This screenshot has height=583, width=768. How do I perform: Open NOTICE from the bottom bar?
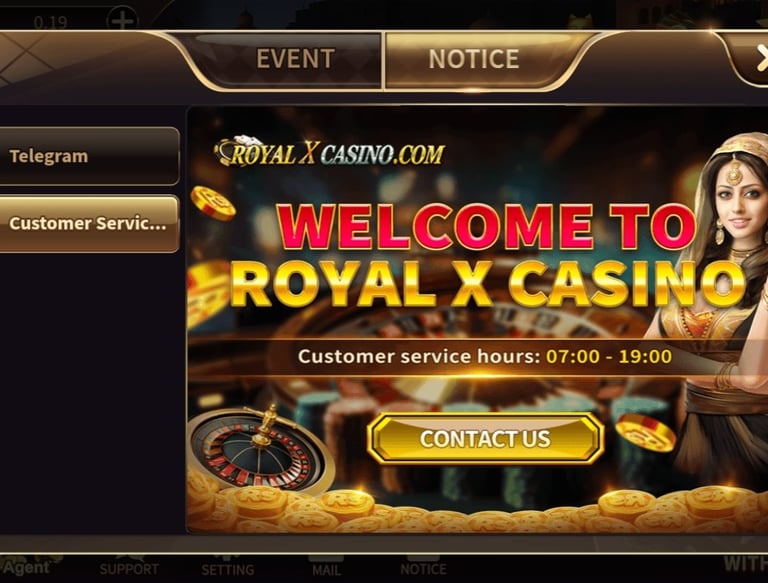pyautogui.click(x=423, y=567)
